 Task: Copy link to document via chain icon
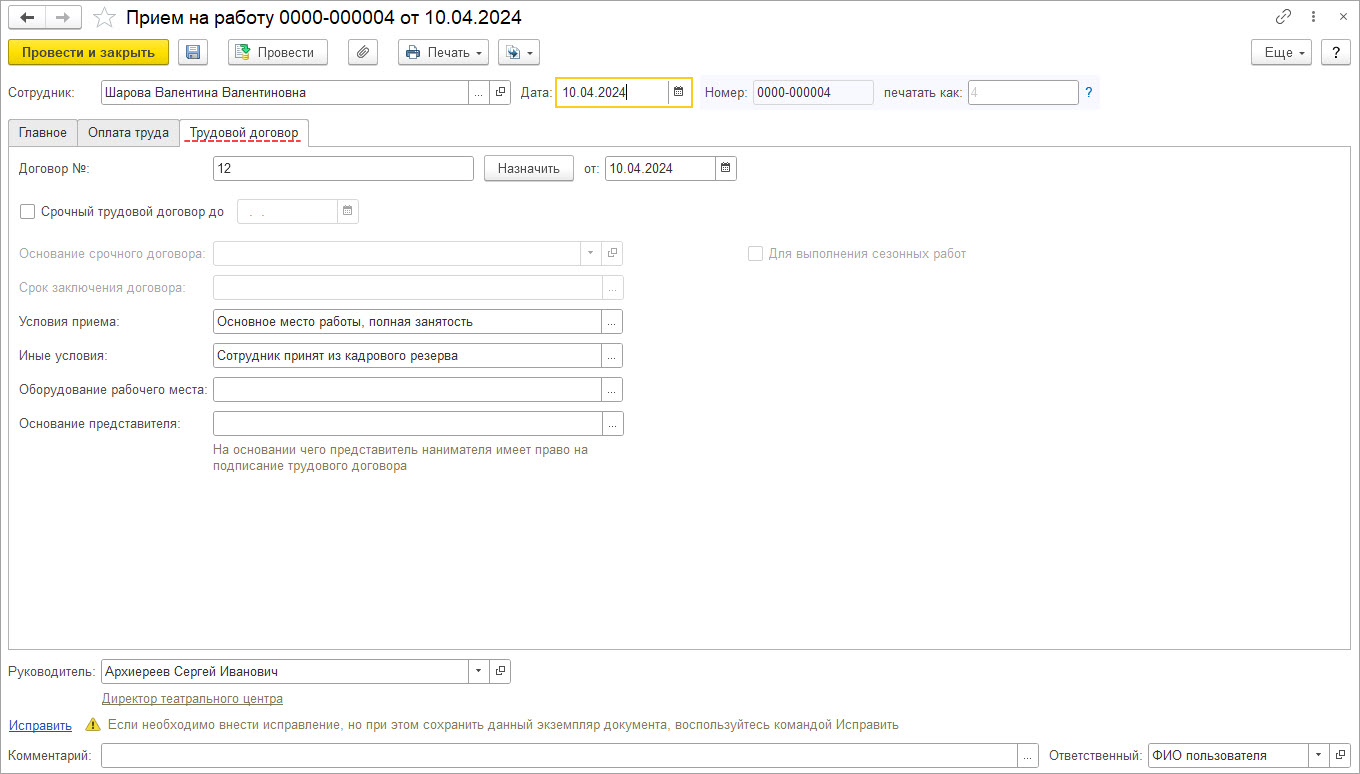1284,17
